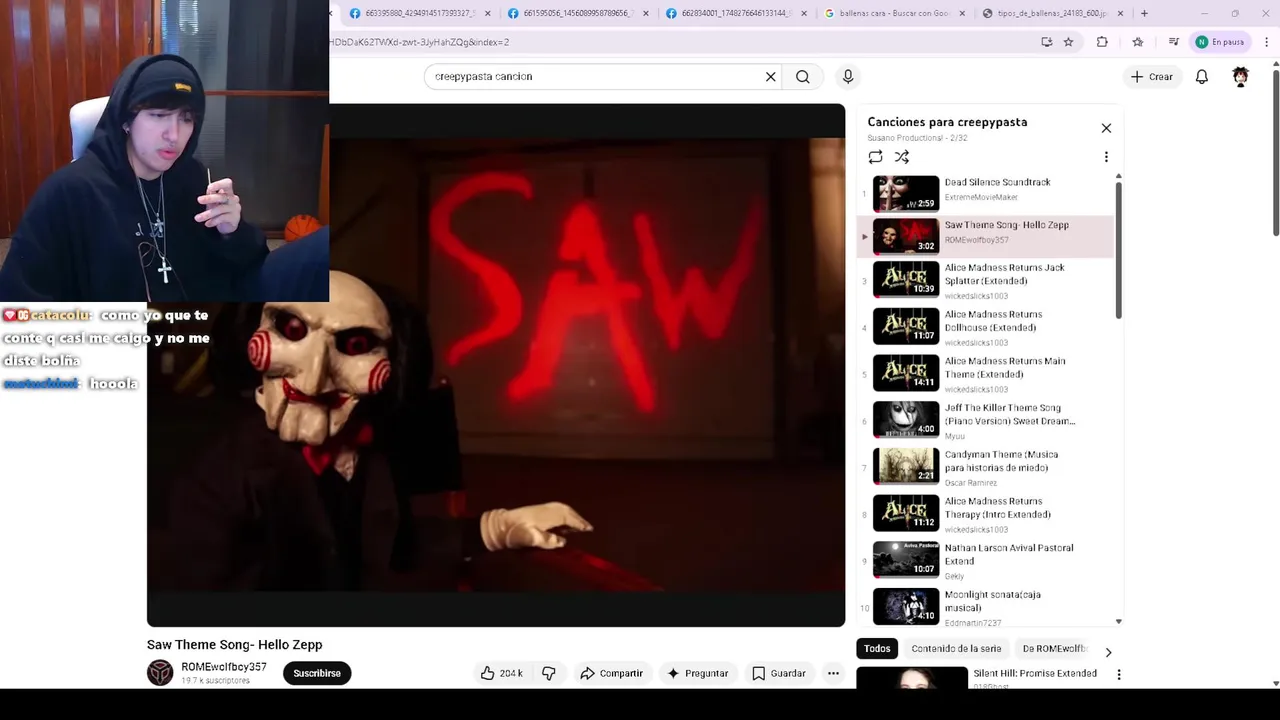Click the install app icon in address bar

[1046, 42]
